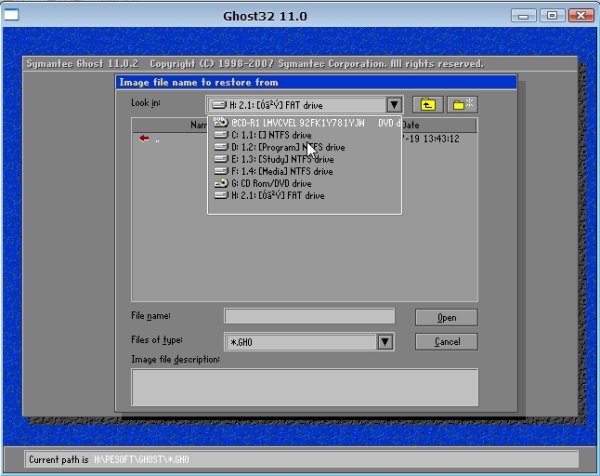Click the Date column header
This screenshot has height=476, width=600.
pos(440,124)
